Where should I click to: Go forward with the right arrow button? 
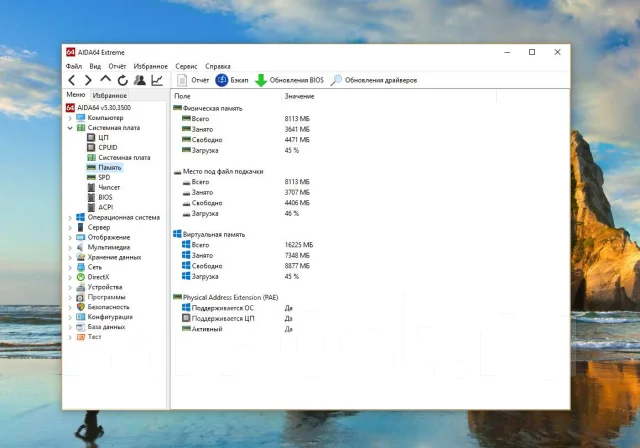tap(88, 80)
